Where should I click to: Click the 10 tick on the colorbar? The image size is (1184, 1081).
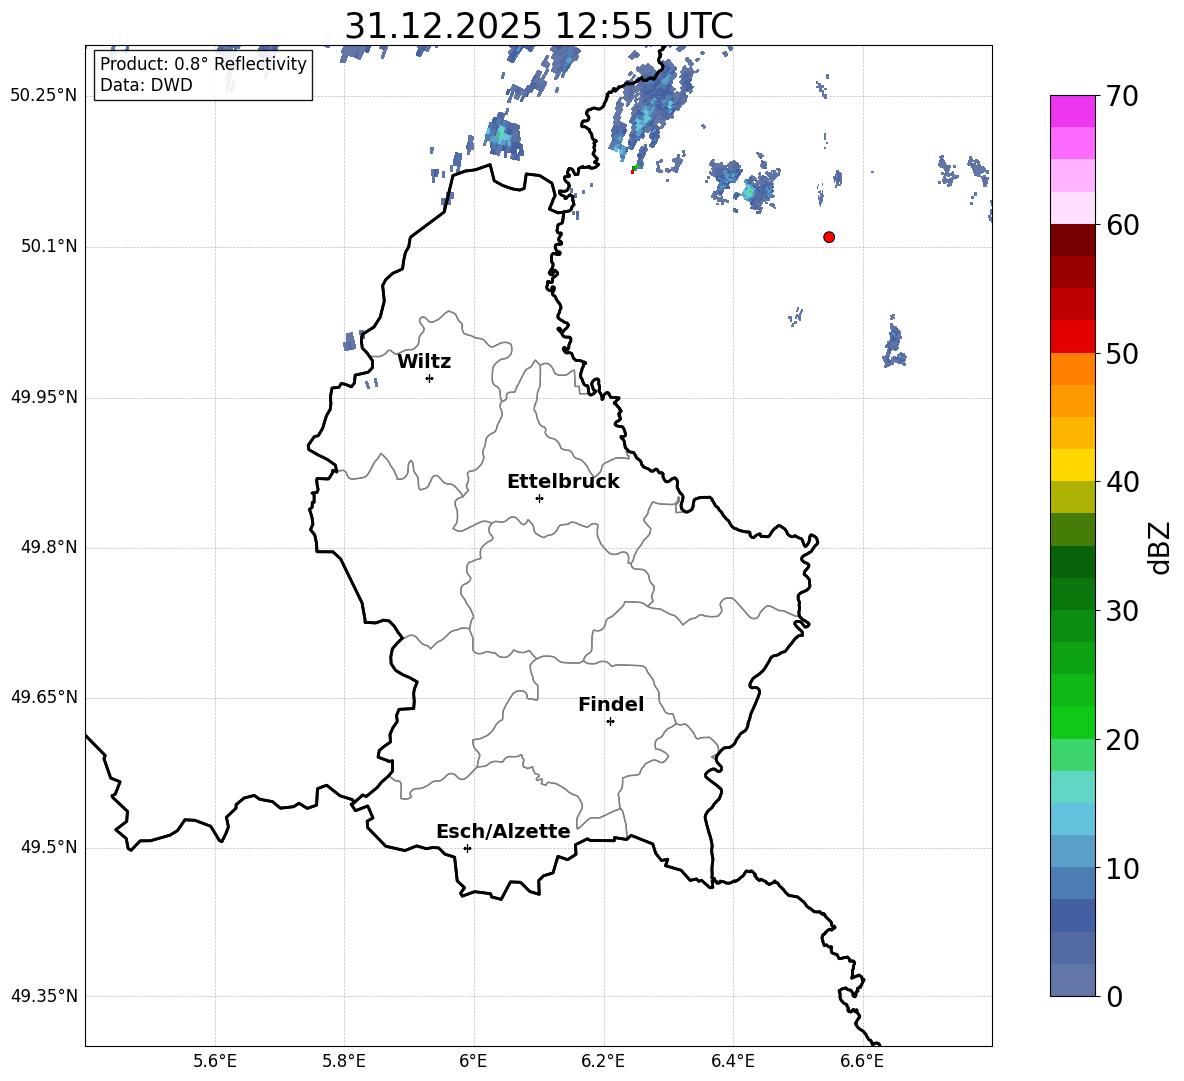(x=1122, y=868)
